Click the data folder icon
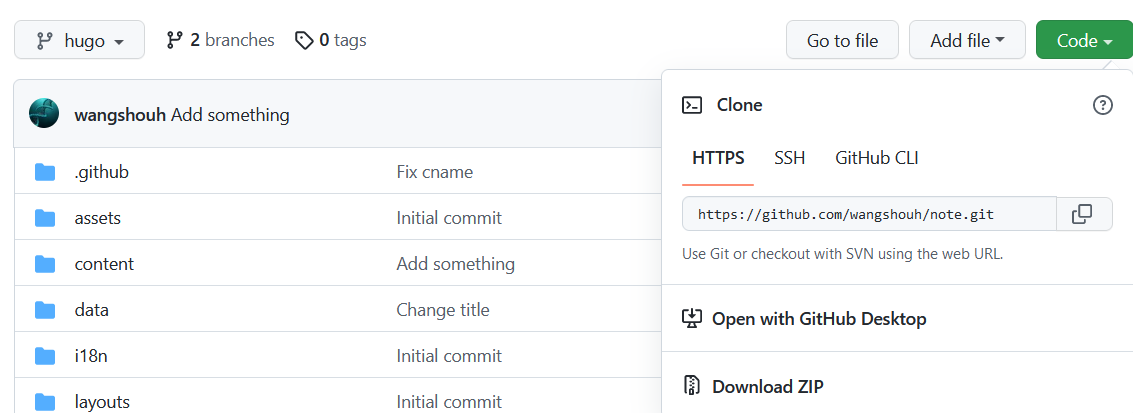 click(45, 310)
